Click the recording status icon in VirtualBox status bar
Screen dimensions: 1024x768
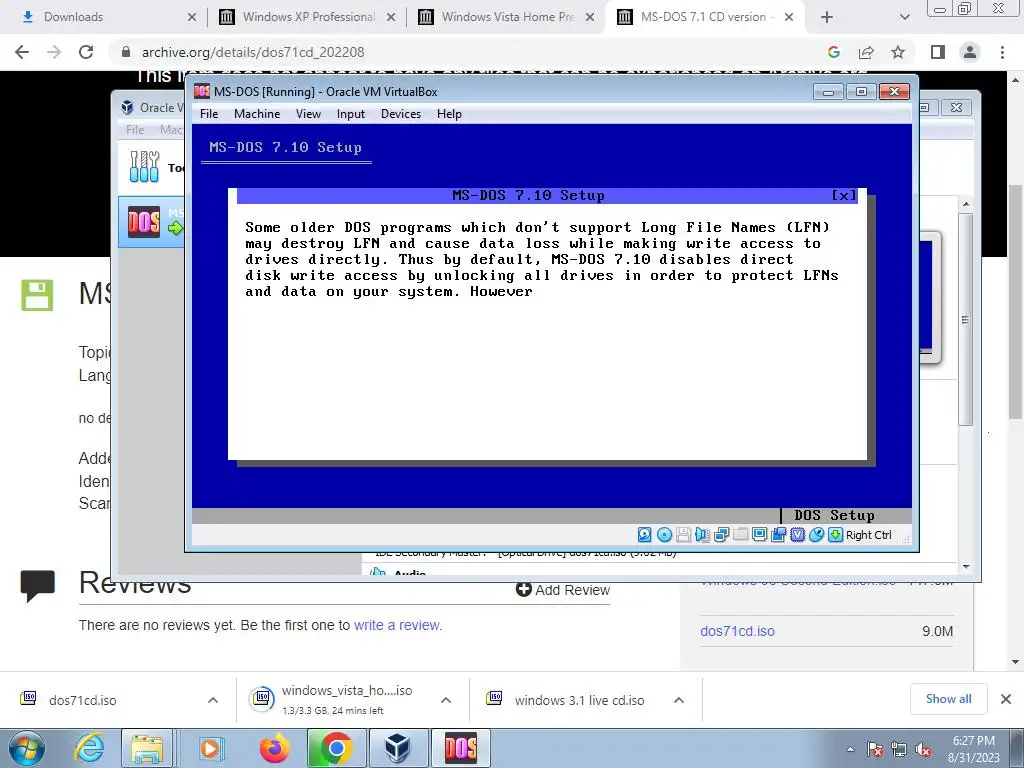click(x=778, y=535)
